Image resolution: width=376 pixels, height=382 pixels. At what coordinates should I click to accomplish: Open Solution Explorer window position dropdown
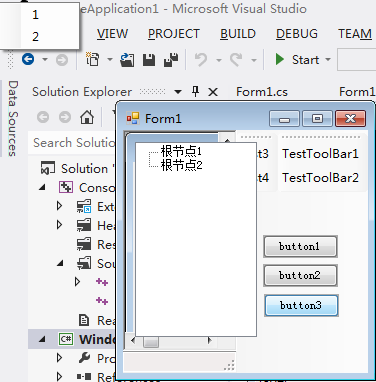click(178, 92)
